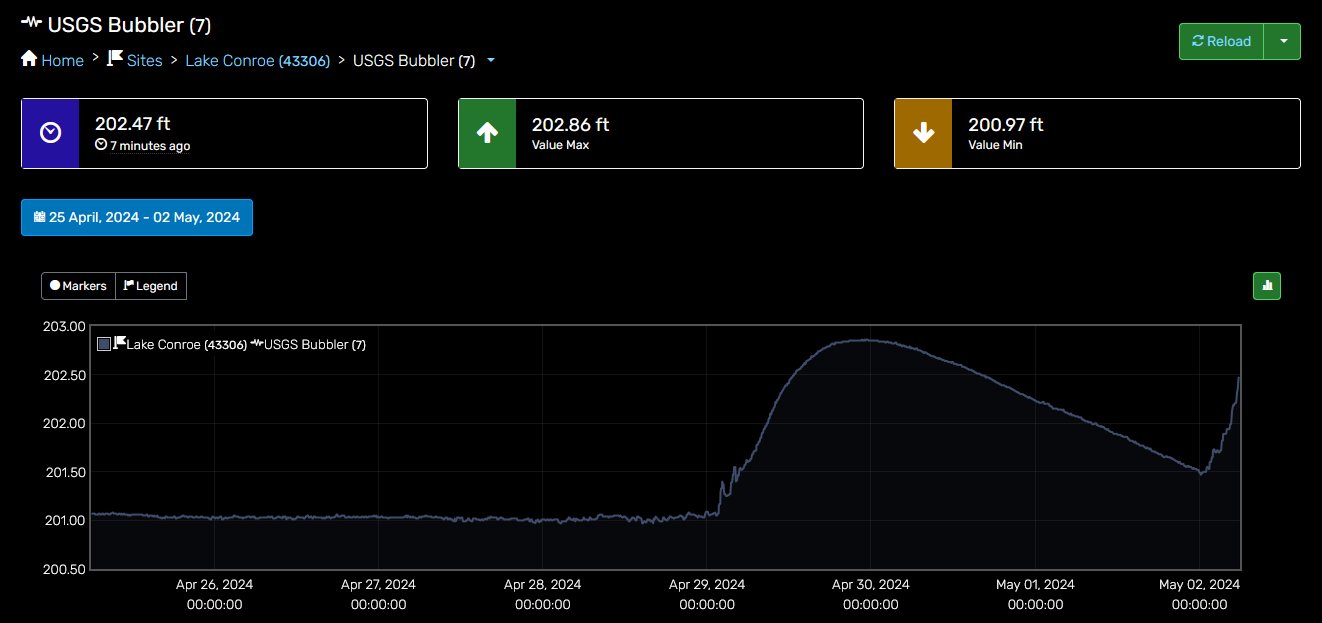Click the peak of the chart line
Viewport: 1322px width, 623px height.
coord(866,340)
